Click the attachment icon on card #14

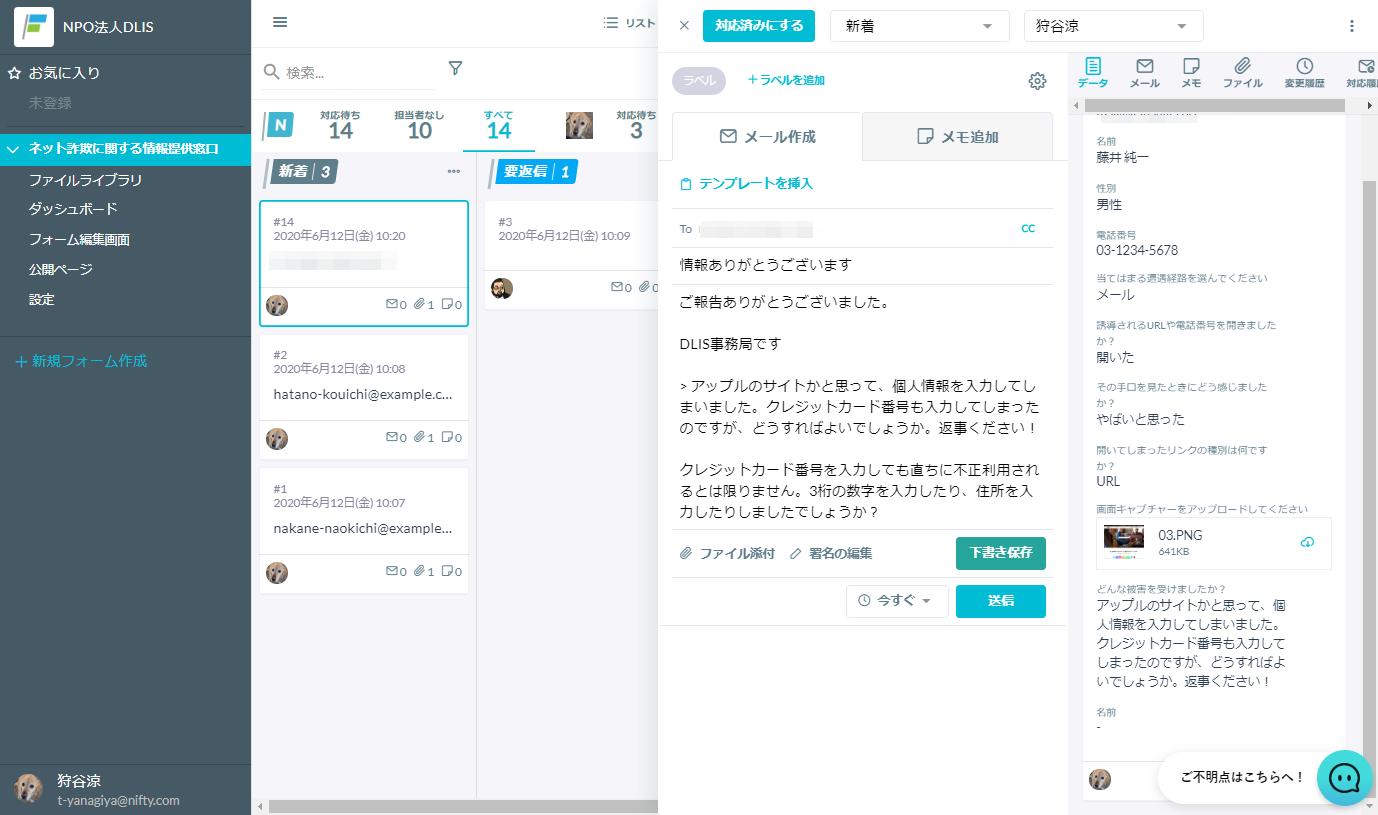pos(420,304)
